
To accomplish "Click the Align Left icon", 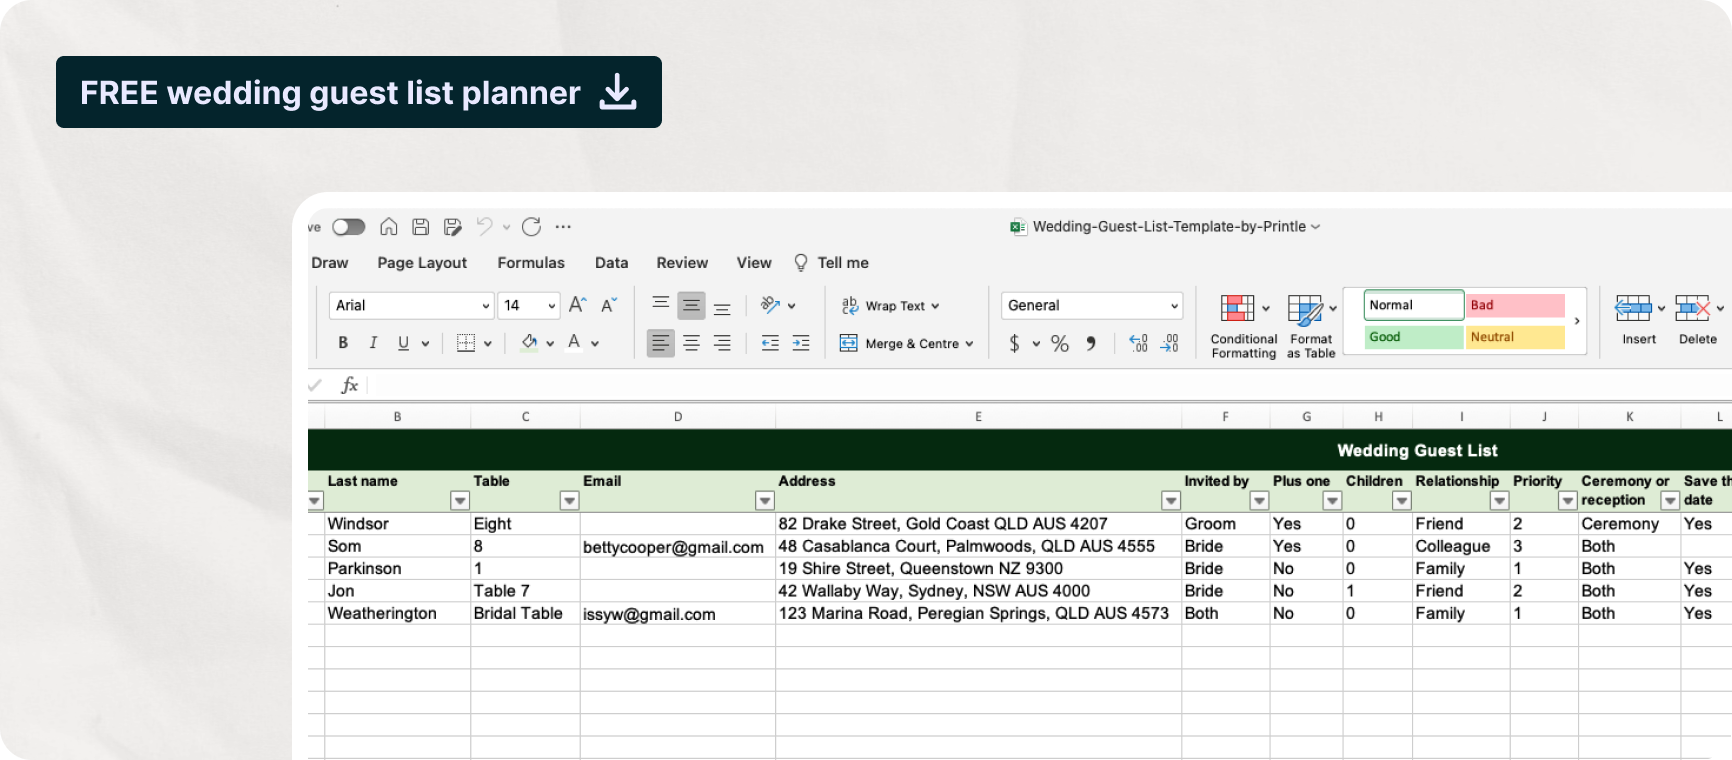I will point(660,343).
